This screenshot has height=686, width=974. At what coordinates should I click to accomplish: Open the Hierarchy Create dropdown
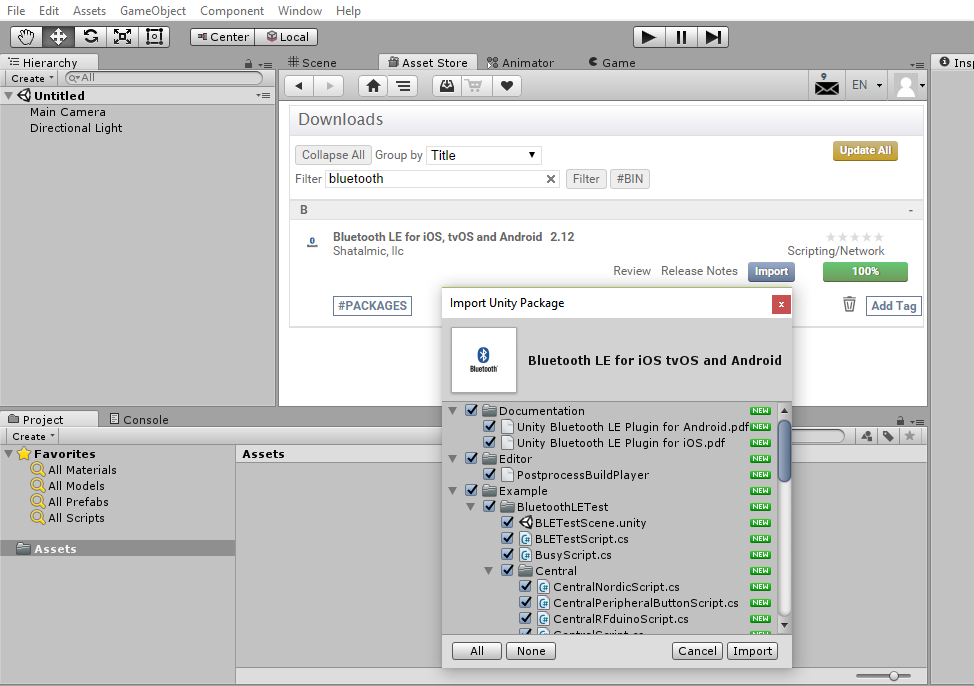(32, 78)
